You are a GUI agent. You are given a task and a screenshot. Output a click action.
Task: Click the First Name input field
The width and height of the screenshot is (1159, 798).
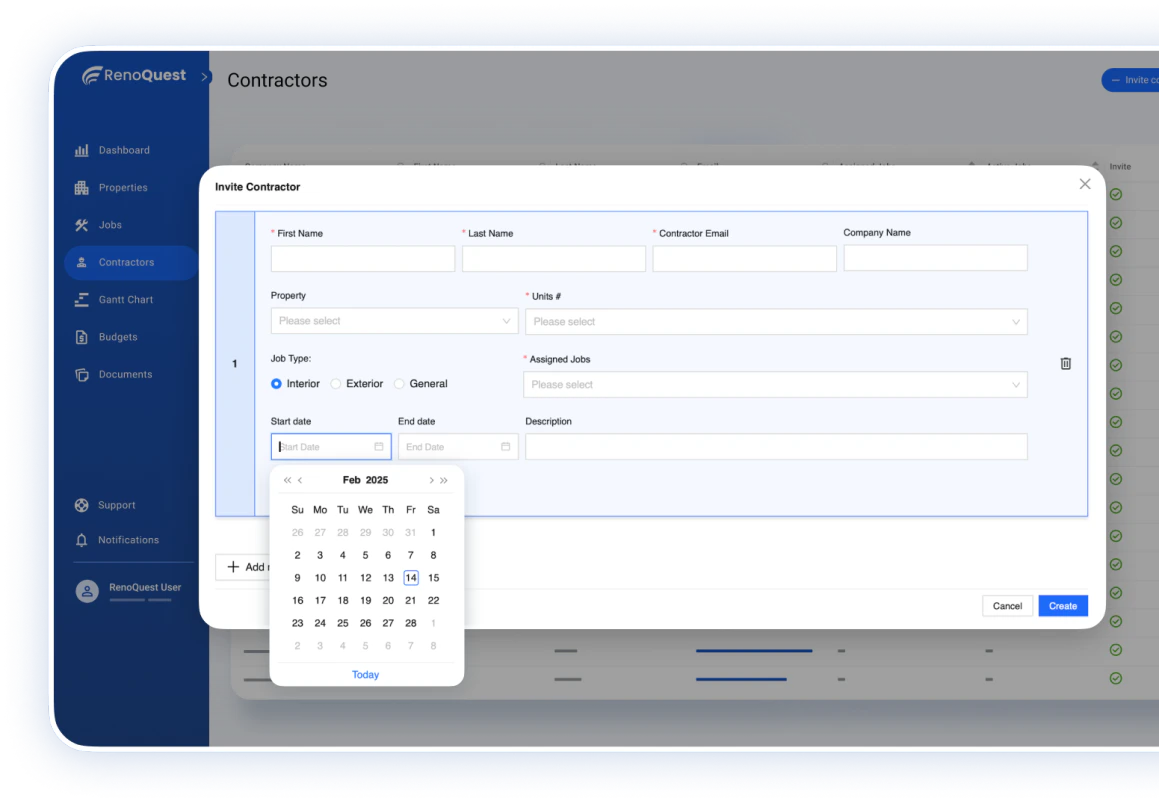pos(363,259)
